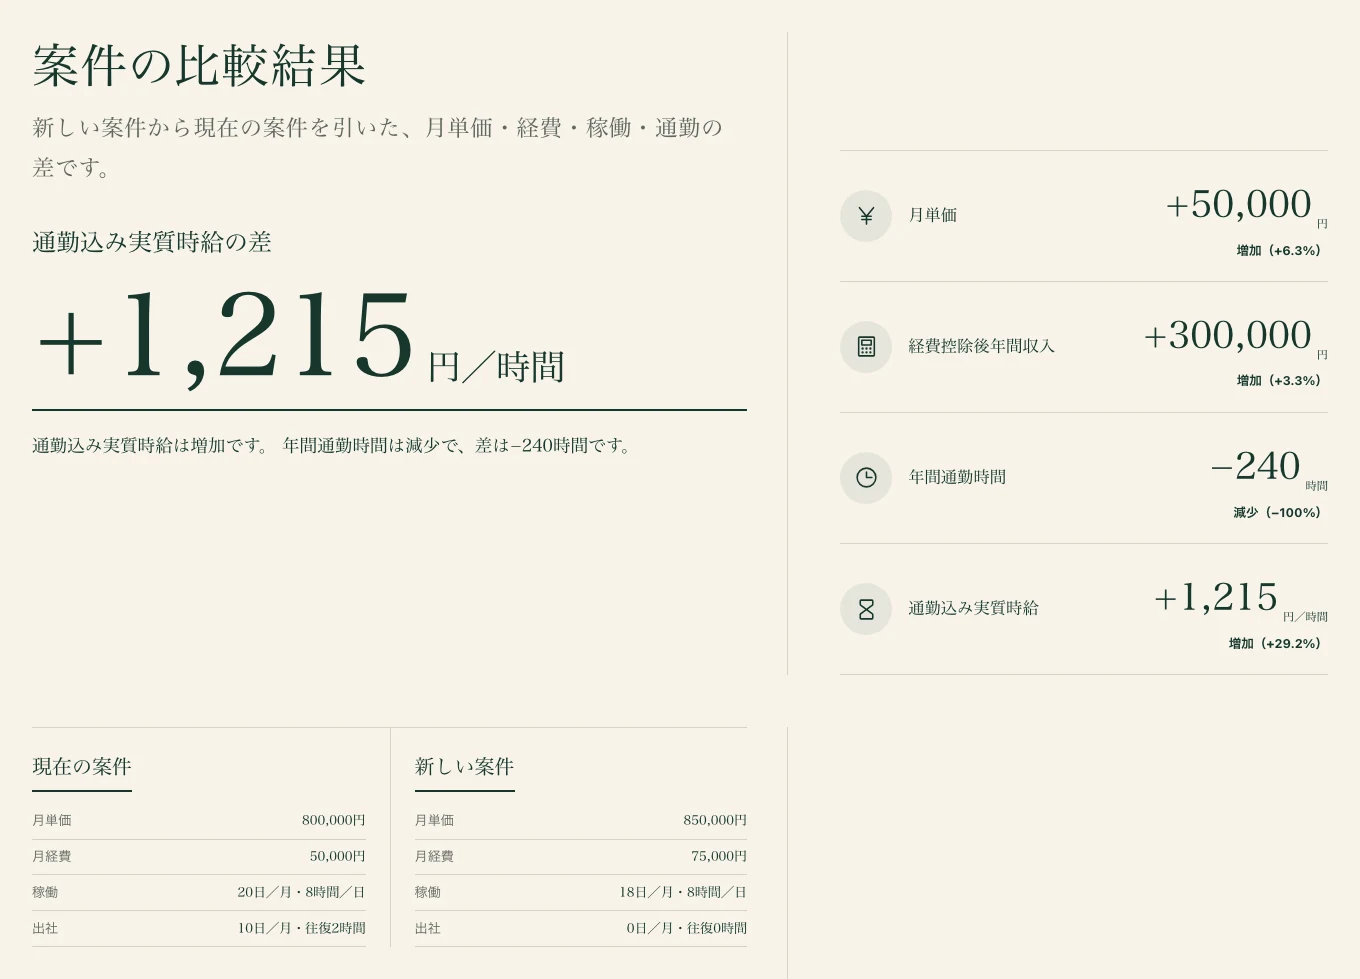Screen dimensions: 1360x979
Task: Click the 800,000円 value in 現在の案件
Action: [333, 820]
